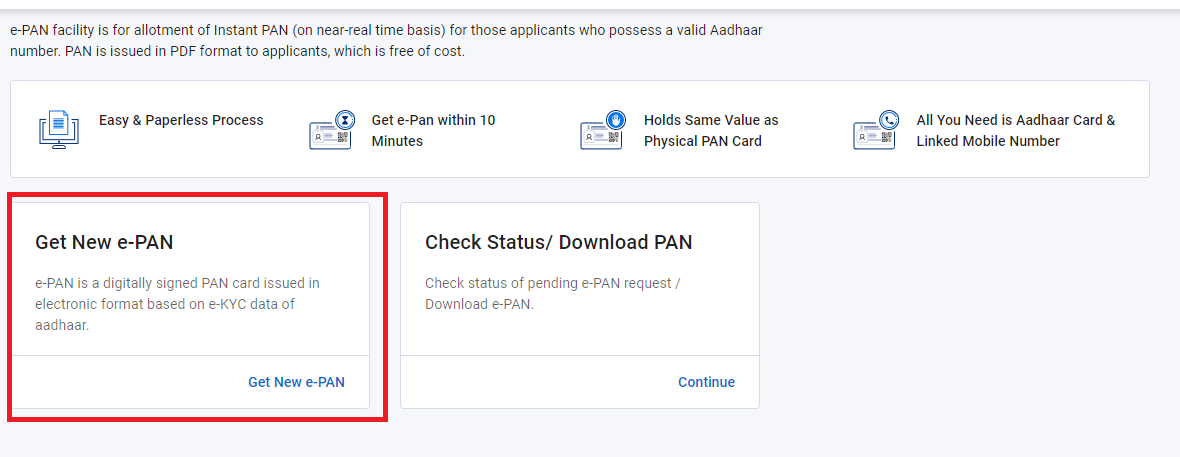The height and width of the screenshot is (457, 1180).
Task: Click "electronic format based on e-KYC data" line
Action: click(165, 304)
